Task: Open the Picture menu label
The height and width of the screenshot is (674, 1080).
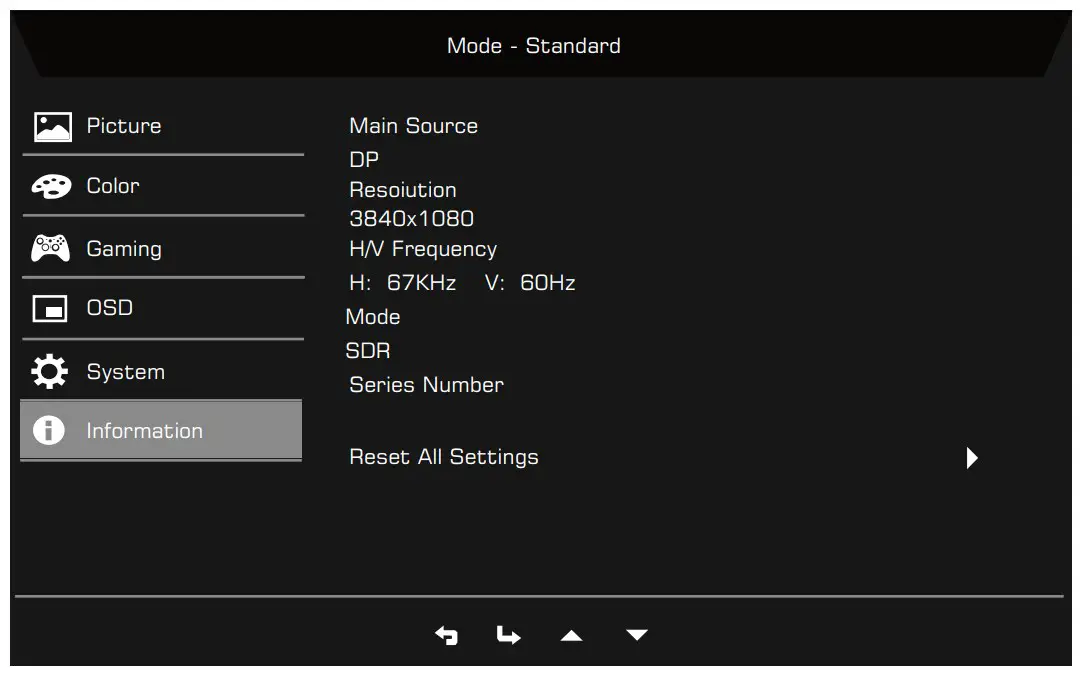Action: [x=124, y=126]
